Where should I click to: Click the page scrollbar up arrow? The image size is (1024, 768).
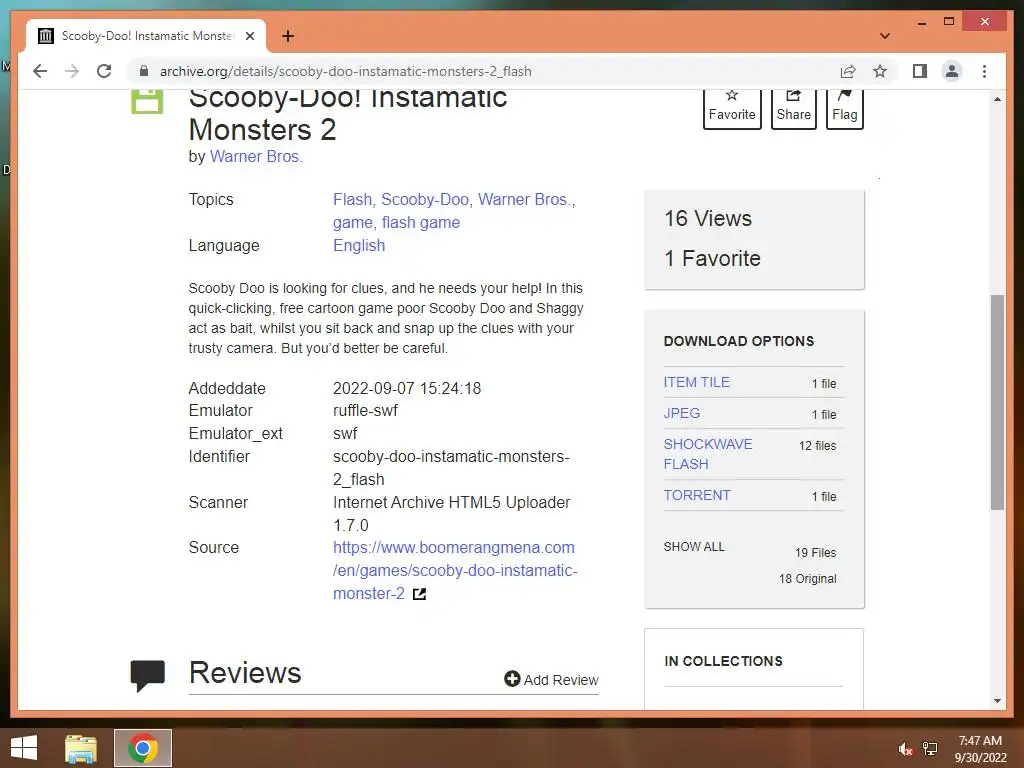click(997, 99)
